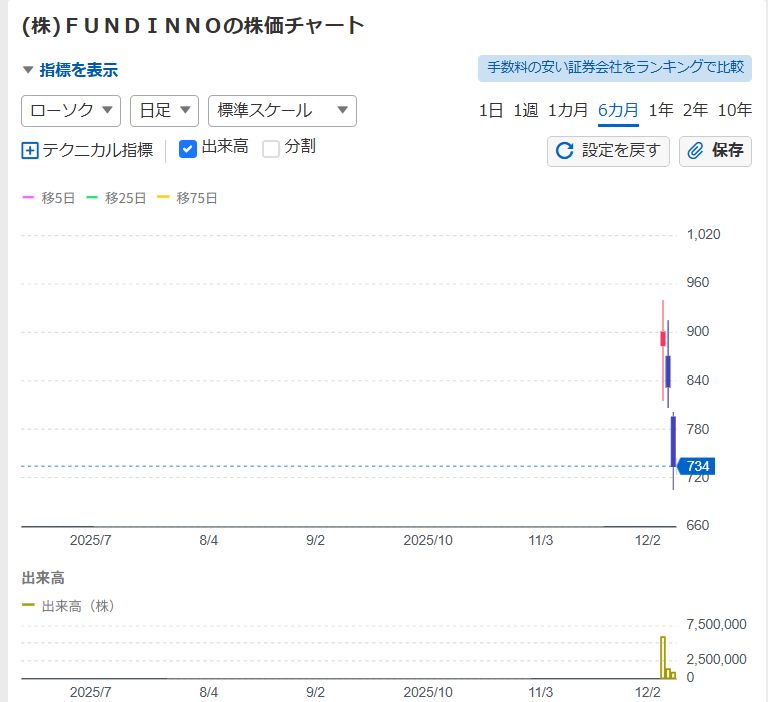The image size is (768, 702).
Task: Click the plus icon beside テクニカル指標
Action: click(x=30, y=151)
